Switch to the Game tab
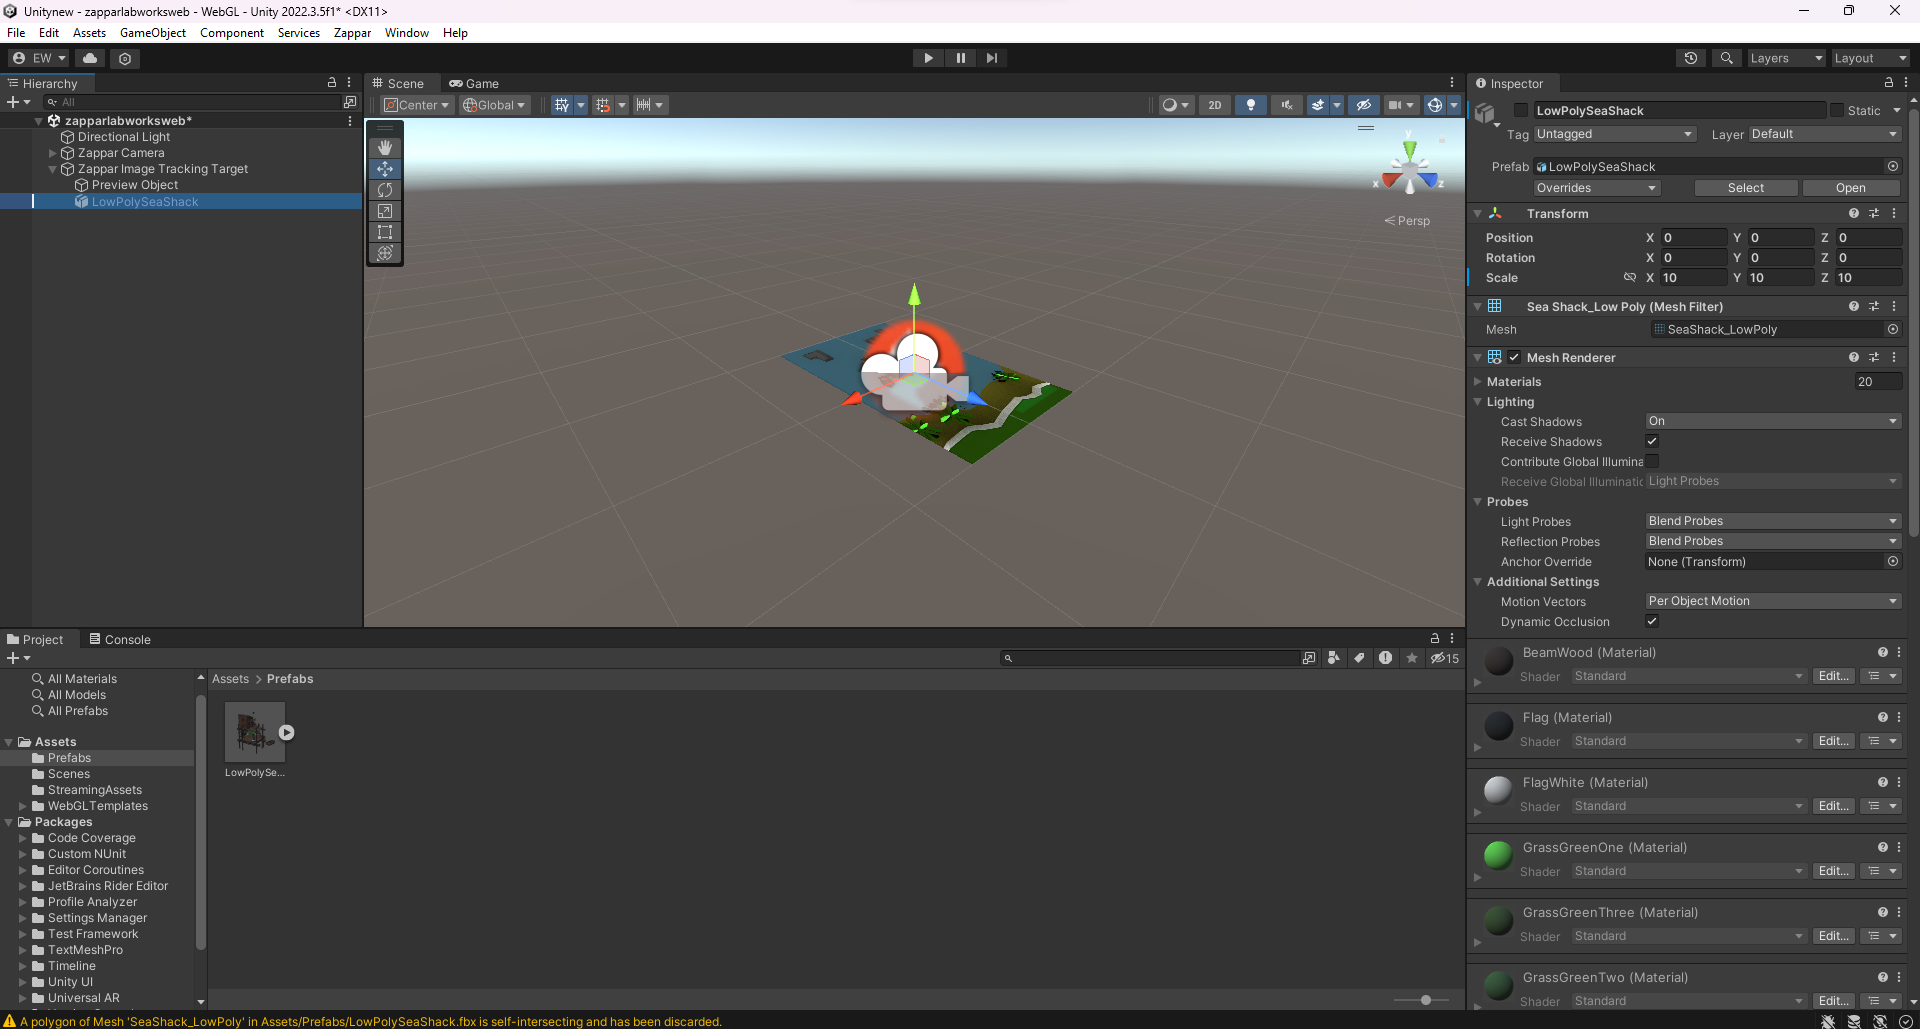 (475, 83)
